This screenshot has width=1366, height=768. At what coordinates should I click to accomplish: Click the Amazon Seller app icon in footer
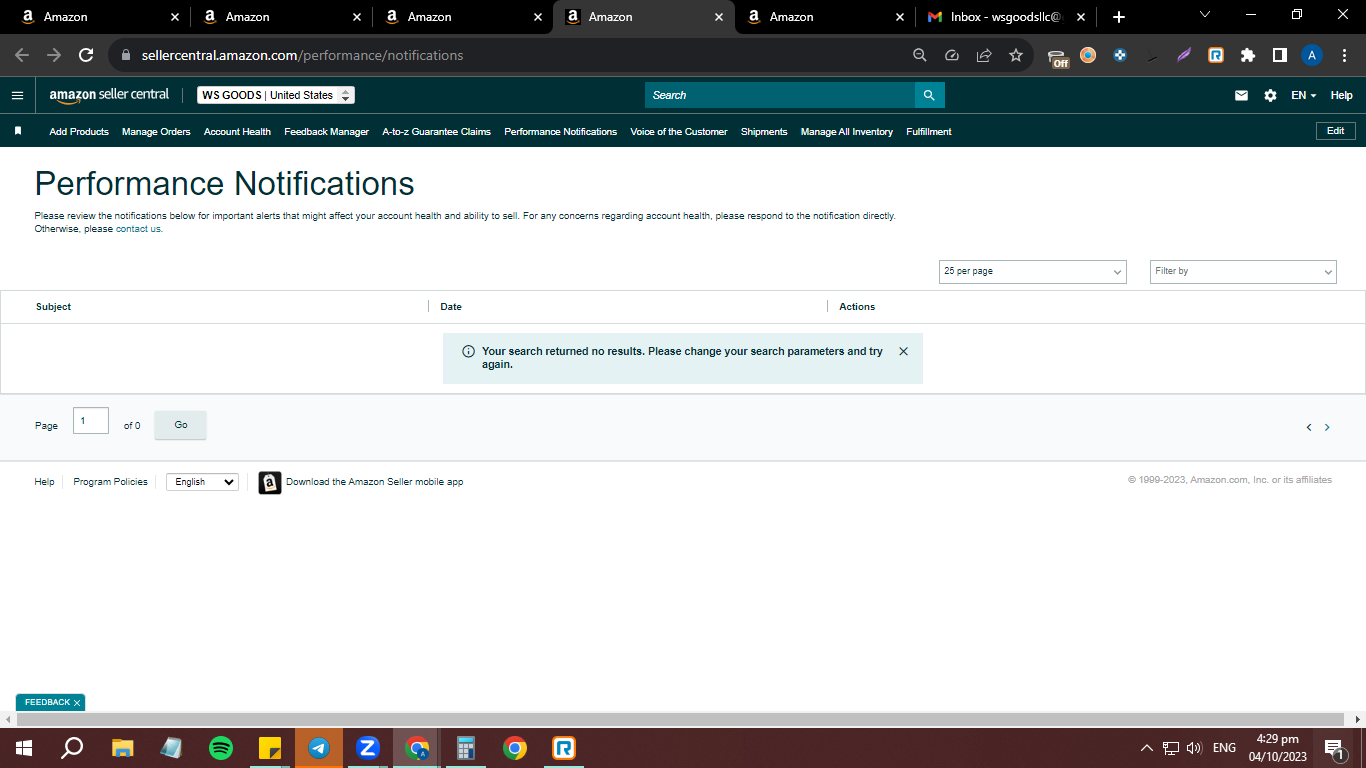(x=270, y=483)
